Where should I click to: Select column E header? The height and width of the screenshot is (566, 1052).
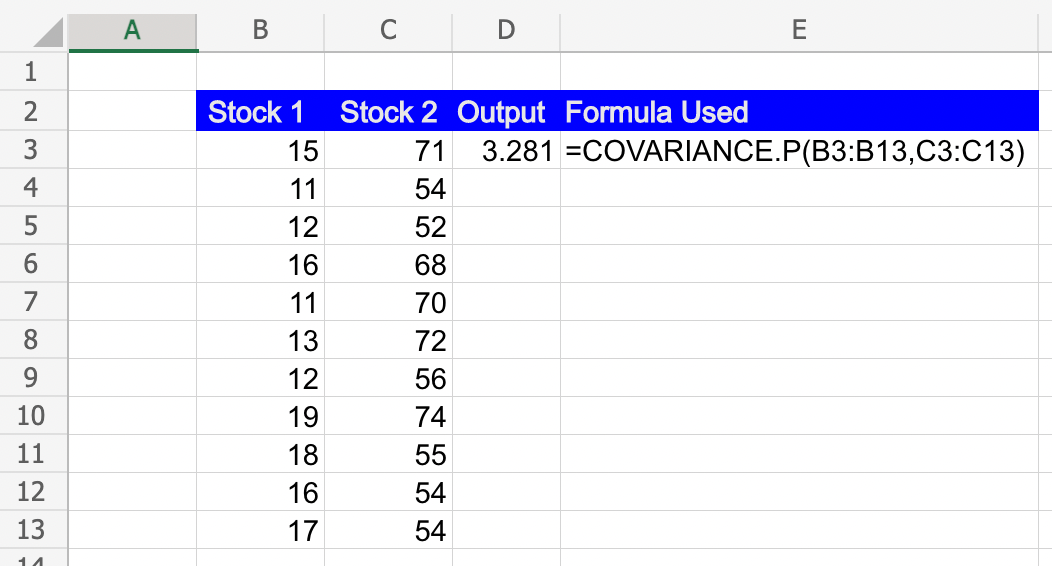[799, 30]
